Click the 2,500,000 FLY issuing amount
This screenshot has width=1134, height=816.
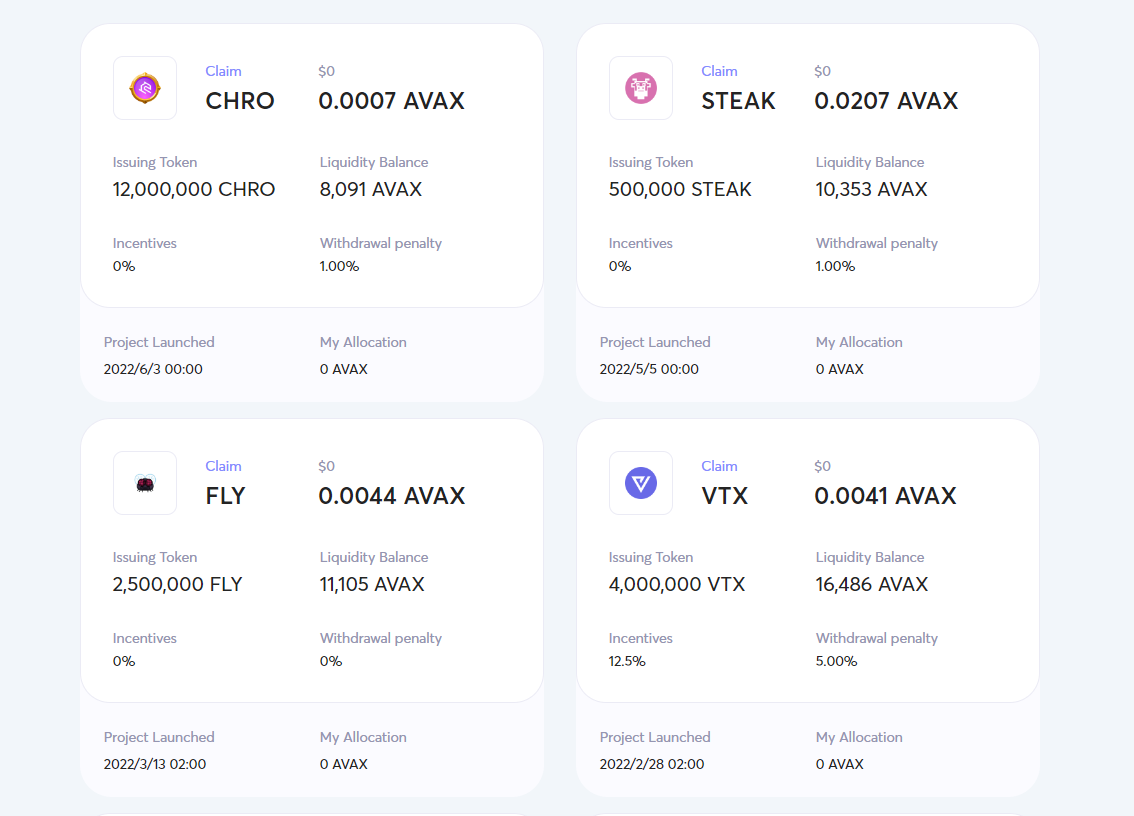tap(178, 584)
